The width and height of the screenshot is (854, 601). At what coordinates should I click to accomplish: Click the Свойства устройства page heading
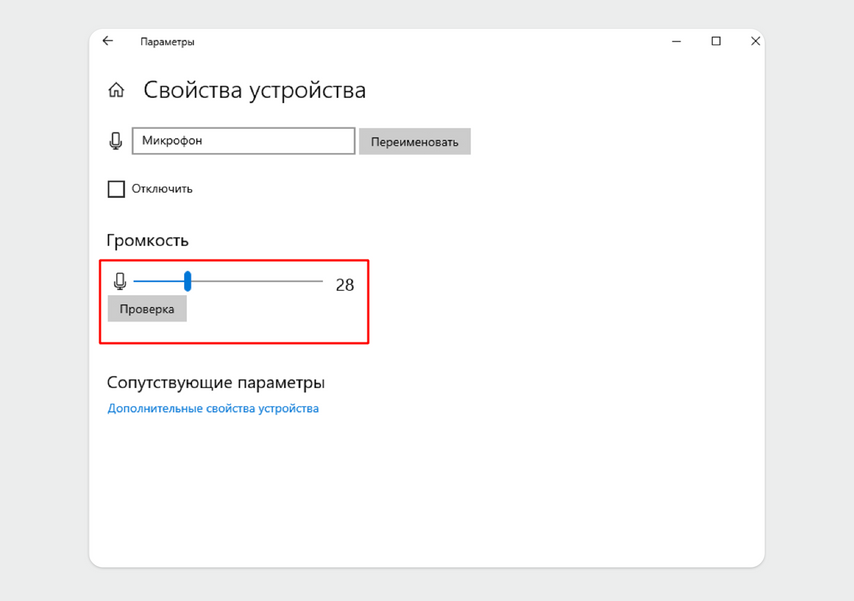[x=254, y=90]
